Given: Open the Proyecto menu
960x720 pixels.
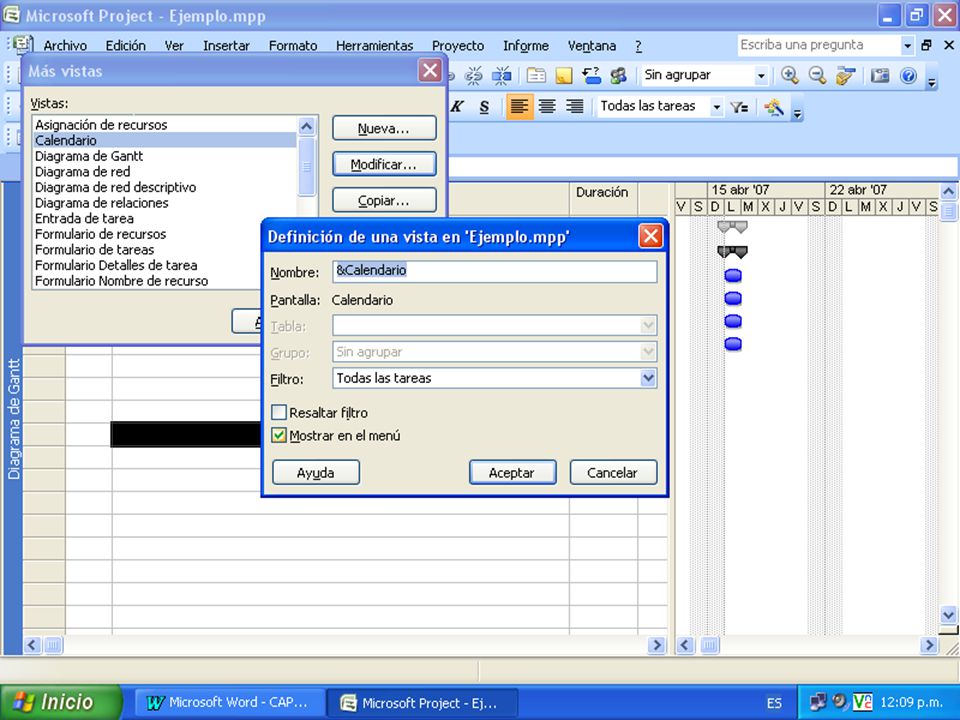Looking at the screenshot, I should click(x=458, y=45).
